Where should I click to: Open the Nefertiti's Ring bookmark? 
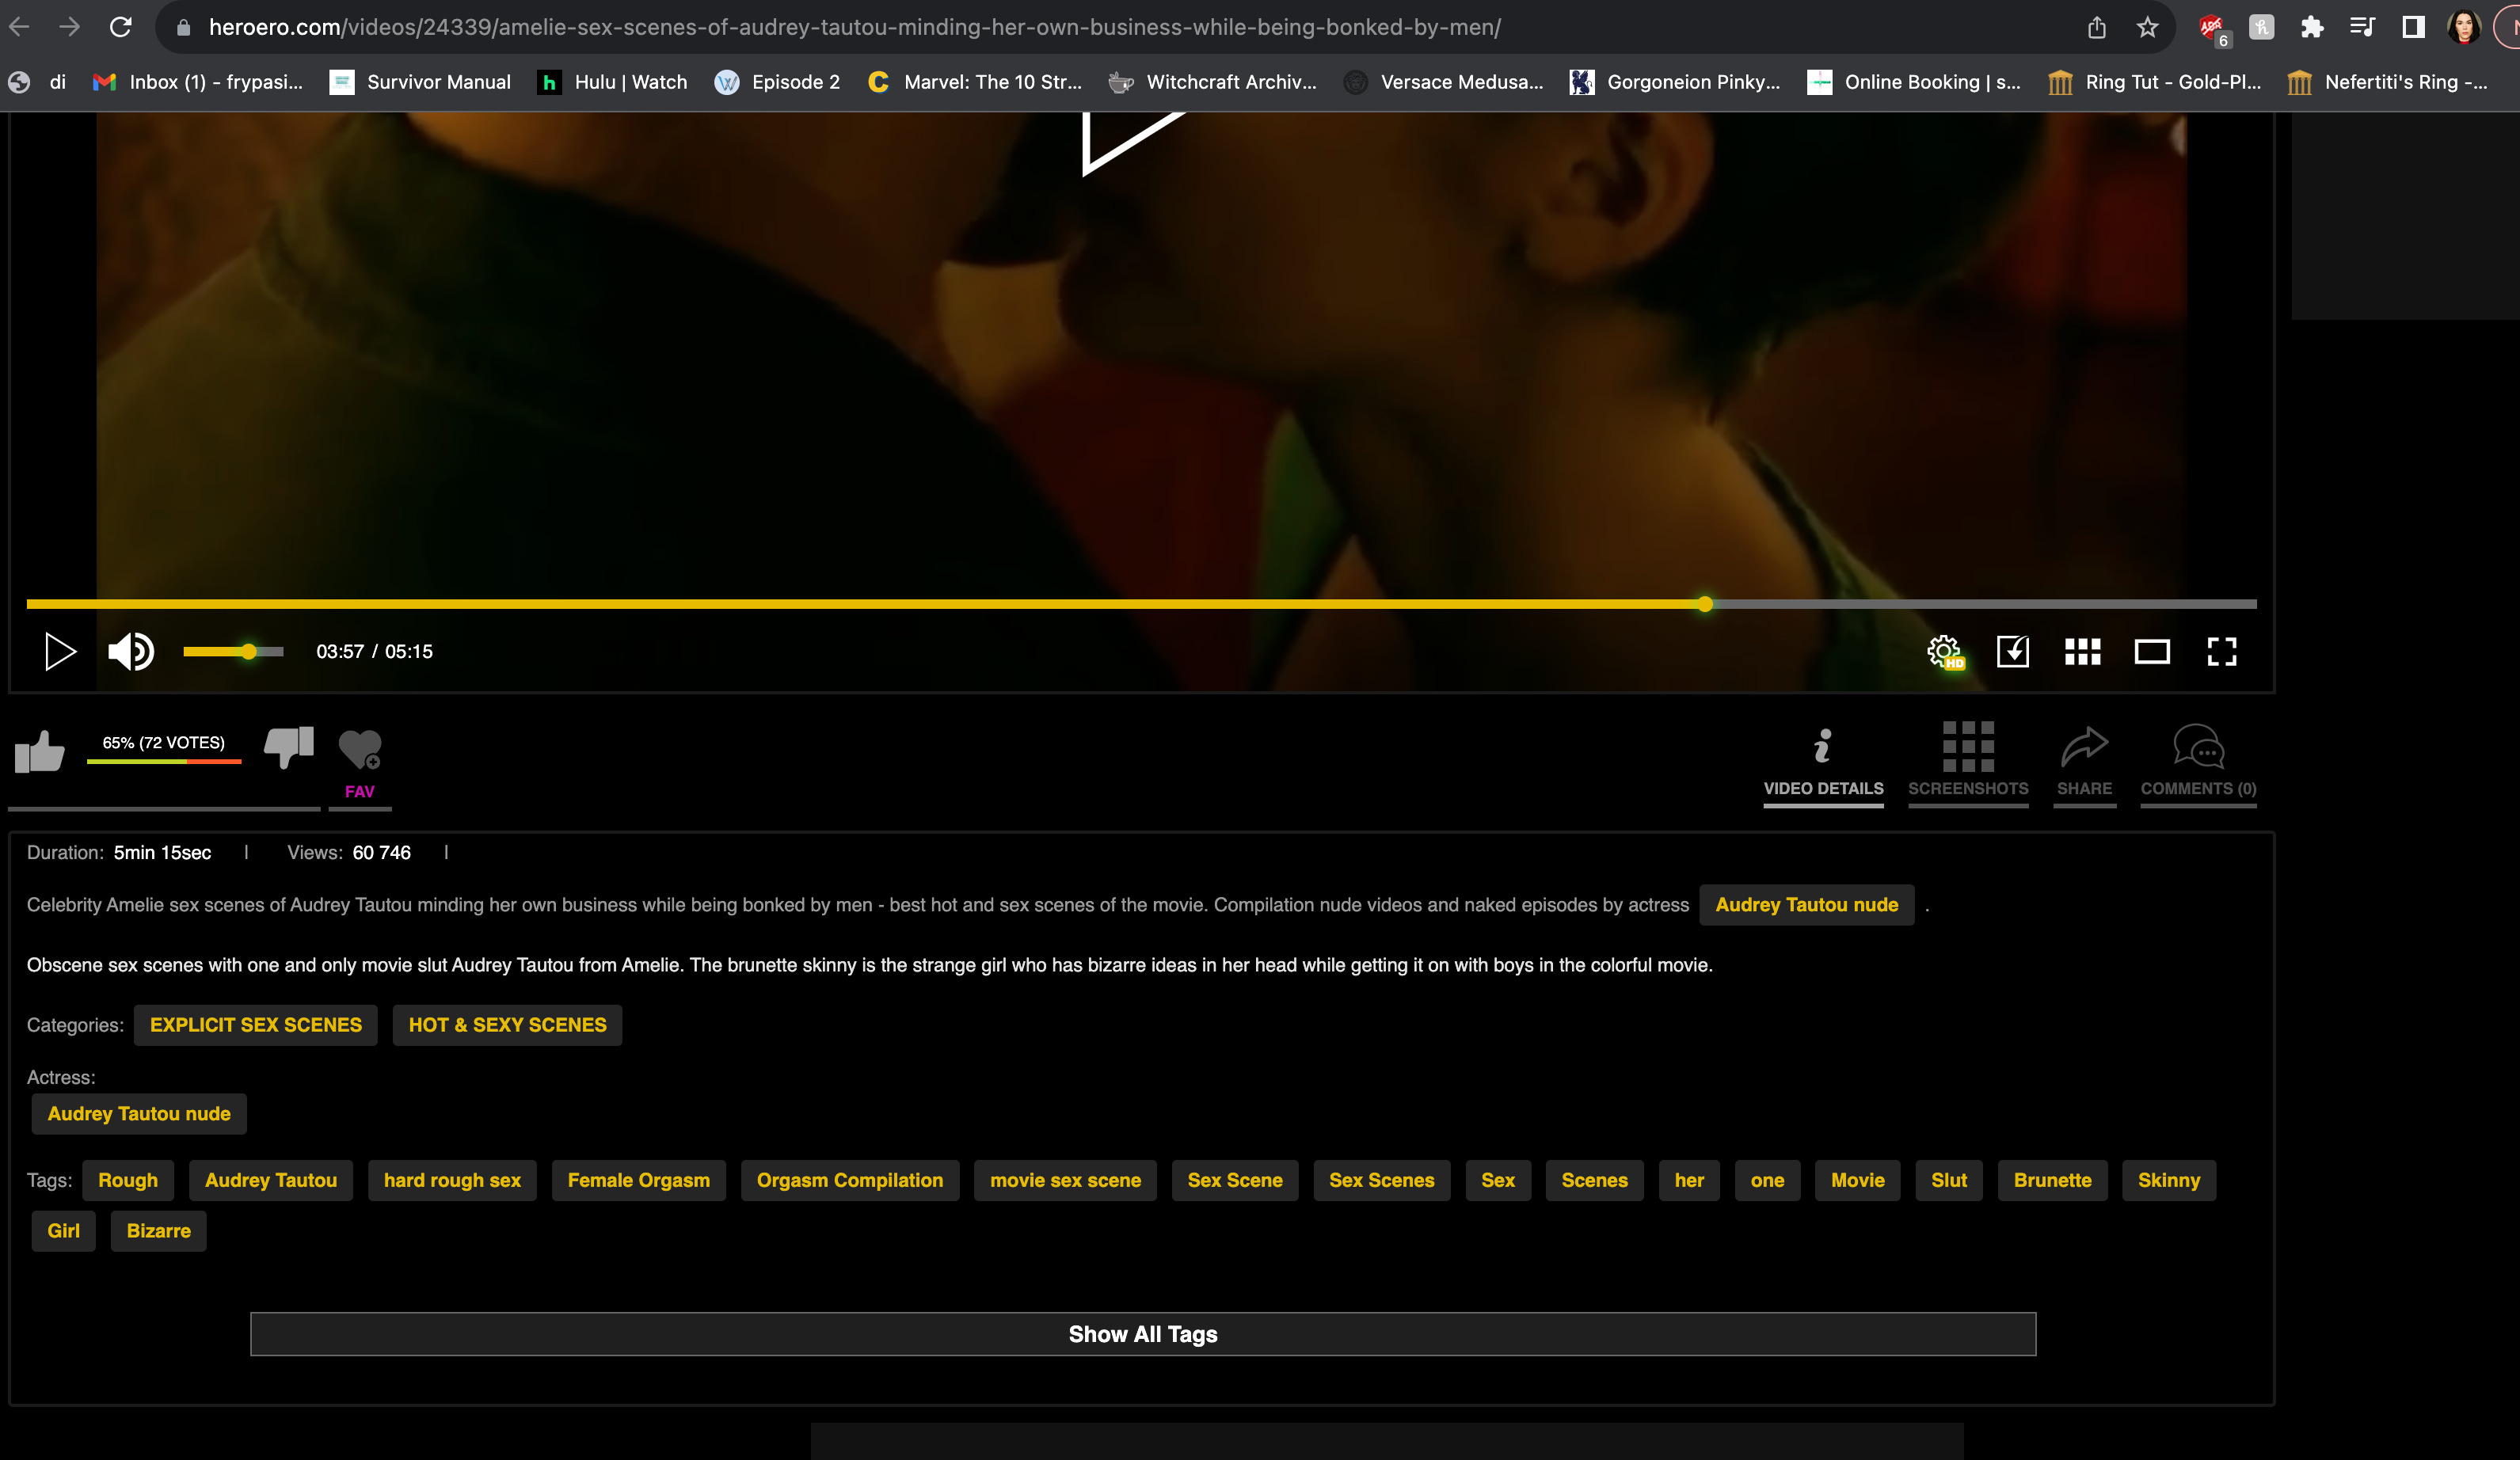2387,82
